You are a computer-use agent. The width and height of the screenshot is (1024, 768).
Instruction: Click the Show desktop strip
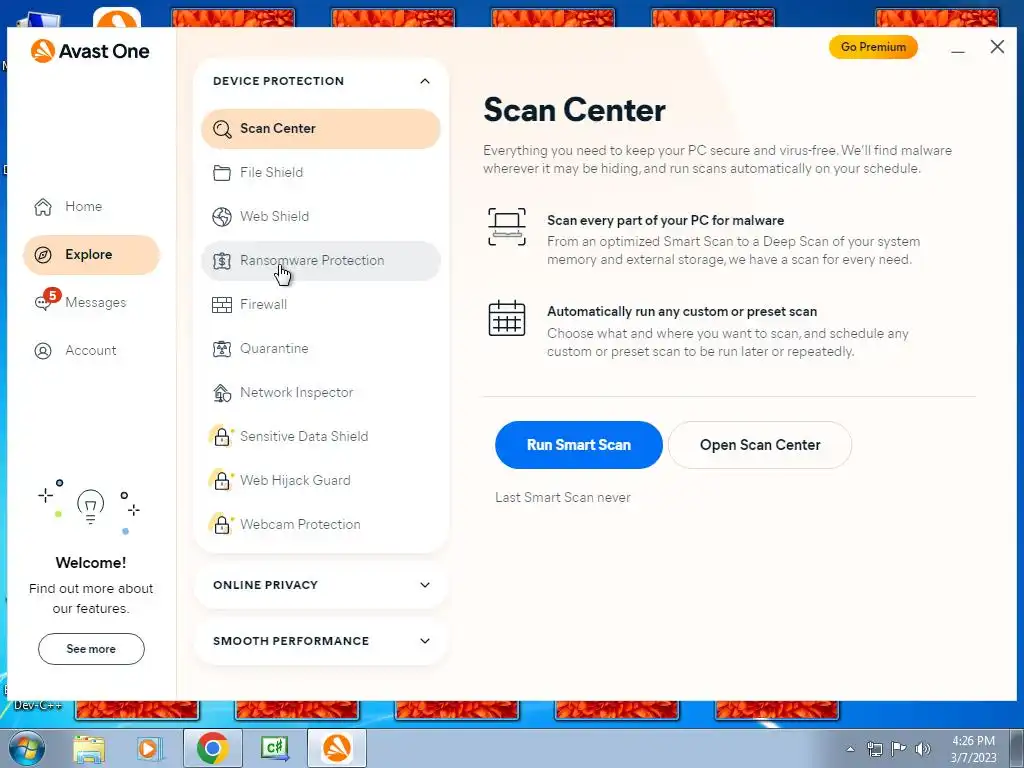pos(1019,748)
